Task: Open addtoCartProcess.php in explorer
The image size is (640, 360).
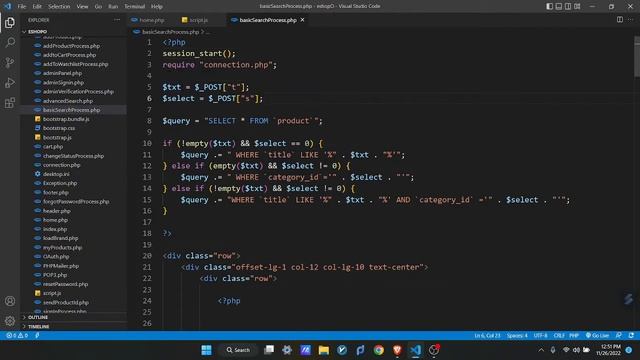Action: click(69, 55)
